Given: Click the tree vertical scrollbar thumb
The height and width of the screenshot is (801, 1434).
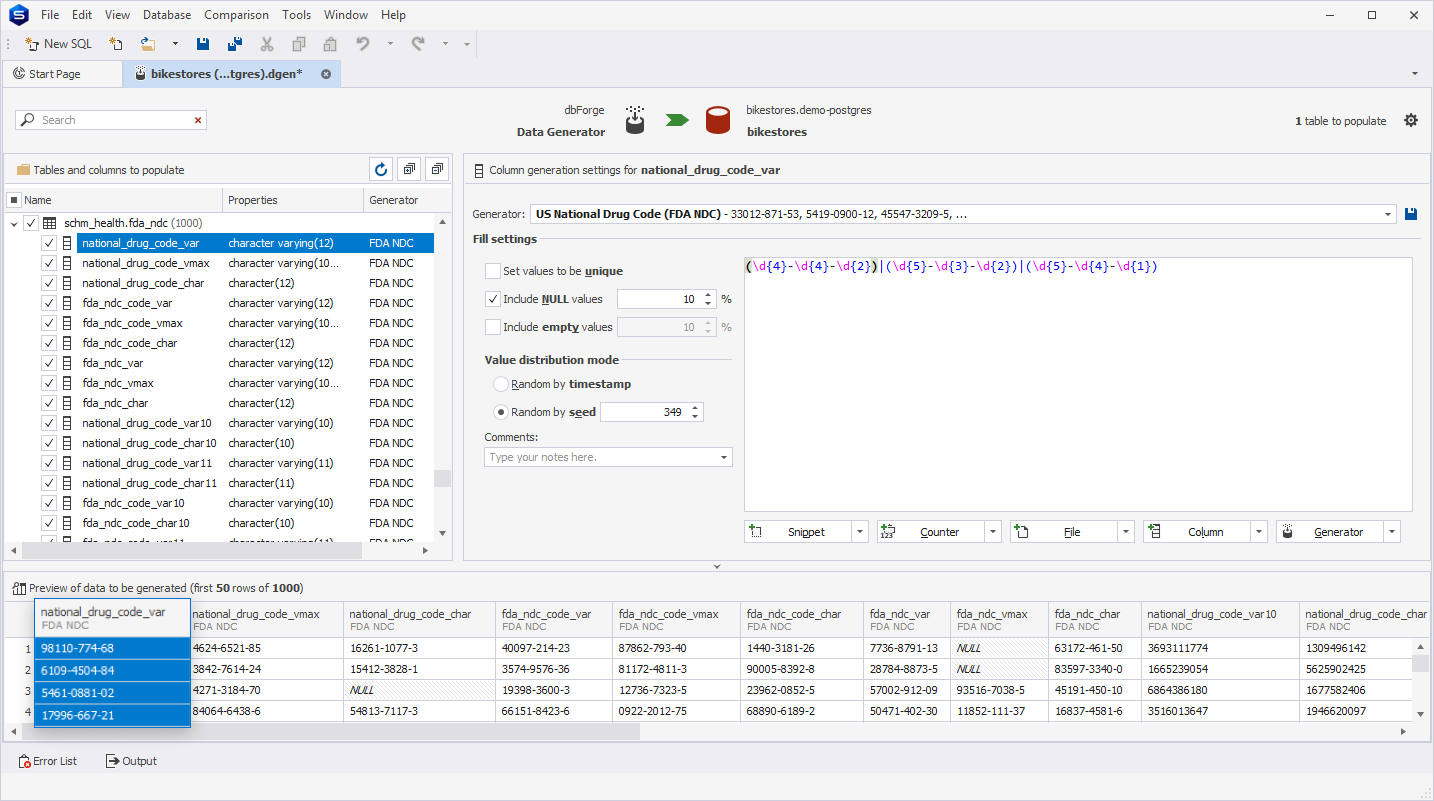Looking at the screenshot, I should [x=442, y=478].
